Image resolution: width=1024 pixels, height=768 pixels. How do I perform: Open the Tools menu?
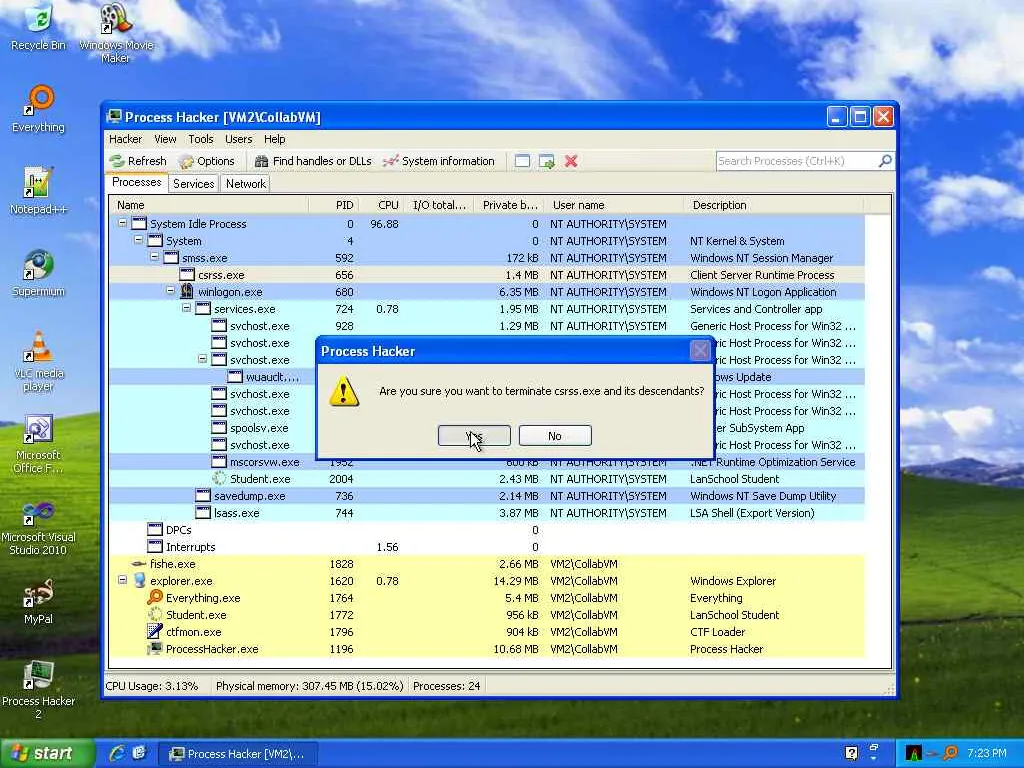(200, 139)
